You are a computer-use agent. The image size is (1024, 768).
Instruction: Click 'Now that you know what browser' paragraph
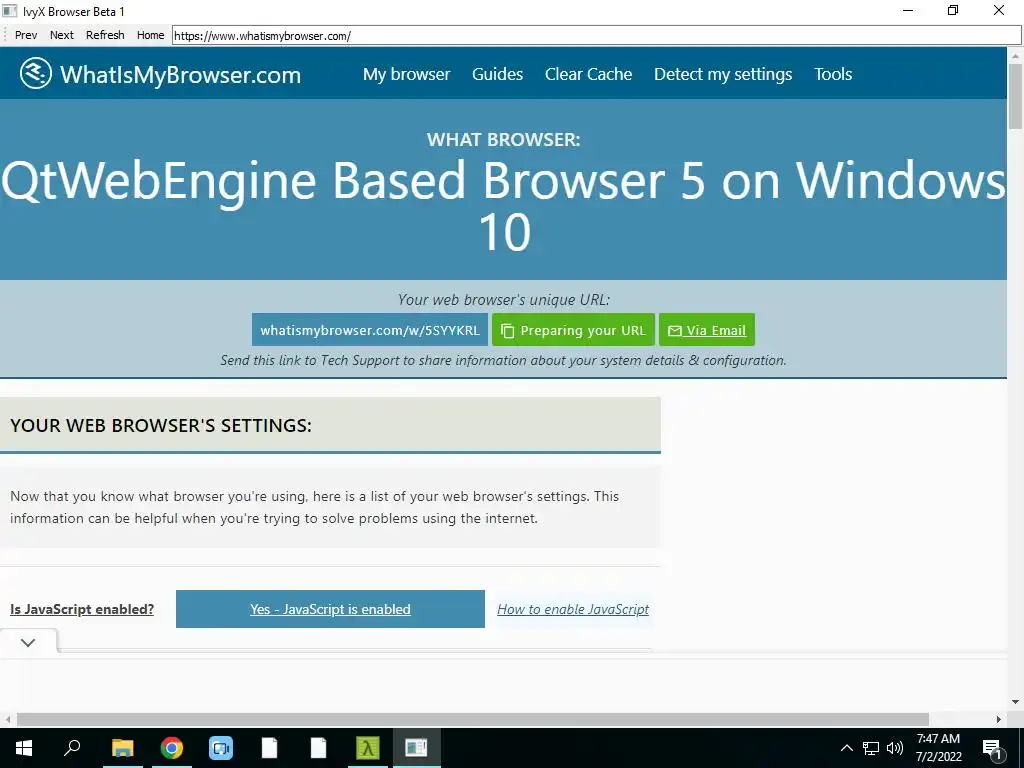click(314, 507)
